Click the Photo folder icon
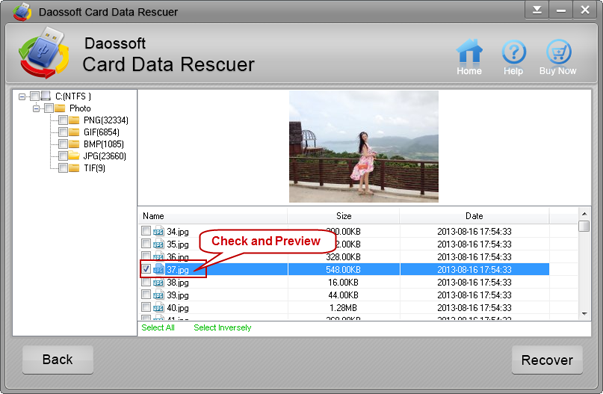The width and height of the screenshot is (603, 394). [60, 108]
